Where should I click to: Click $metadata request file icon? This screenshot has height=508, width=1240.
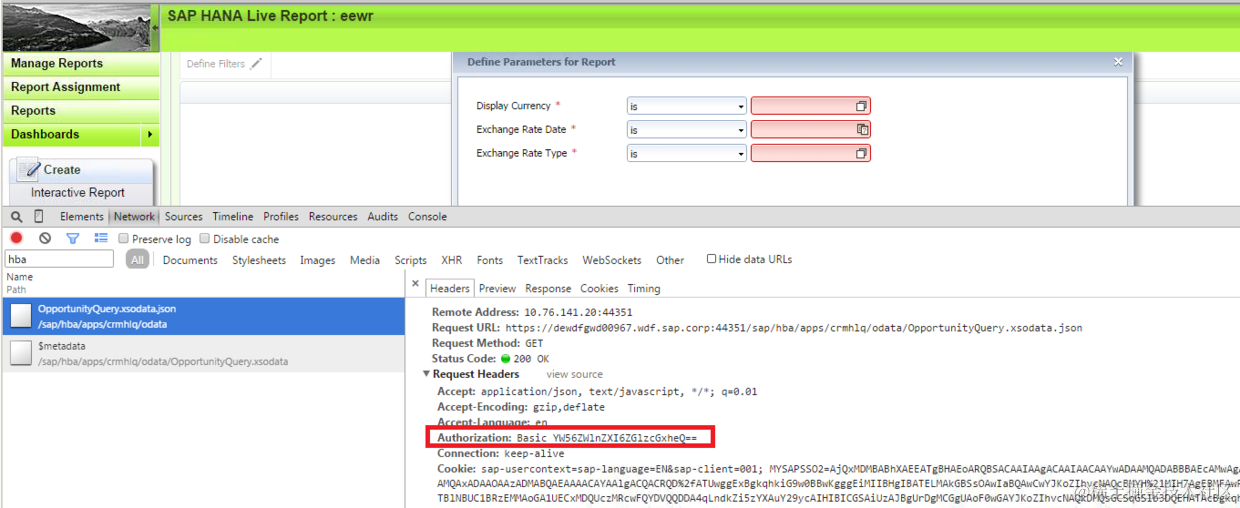tap(20, 352)
